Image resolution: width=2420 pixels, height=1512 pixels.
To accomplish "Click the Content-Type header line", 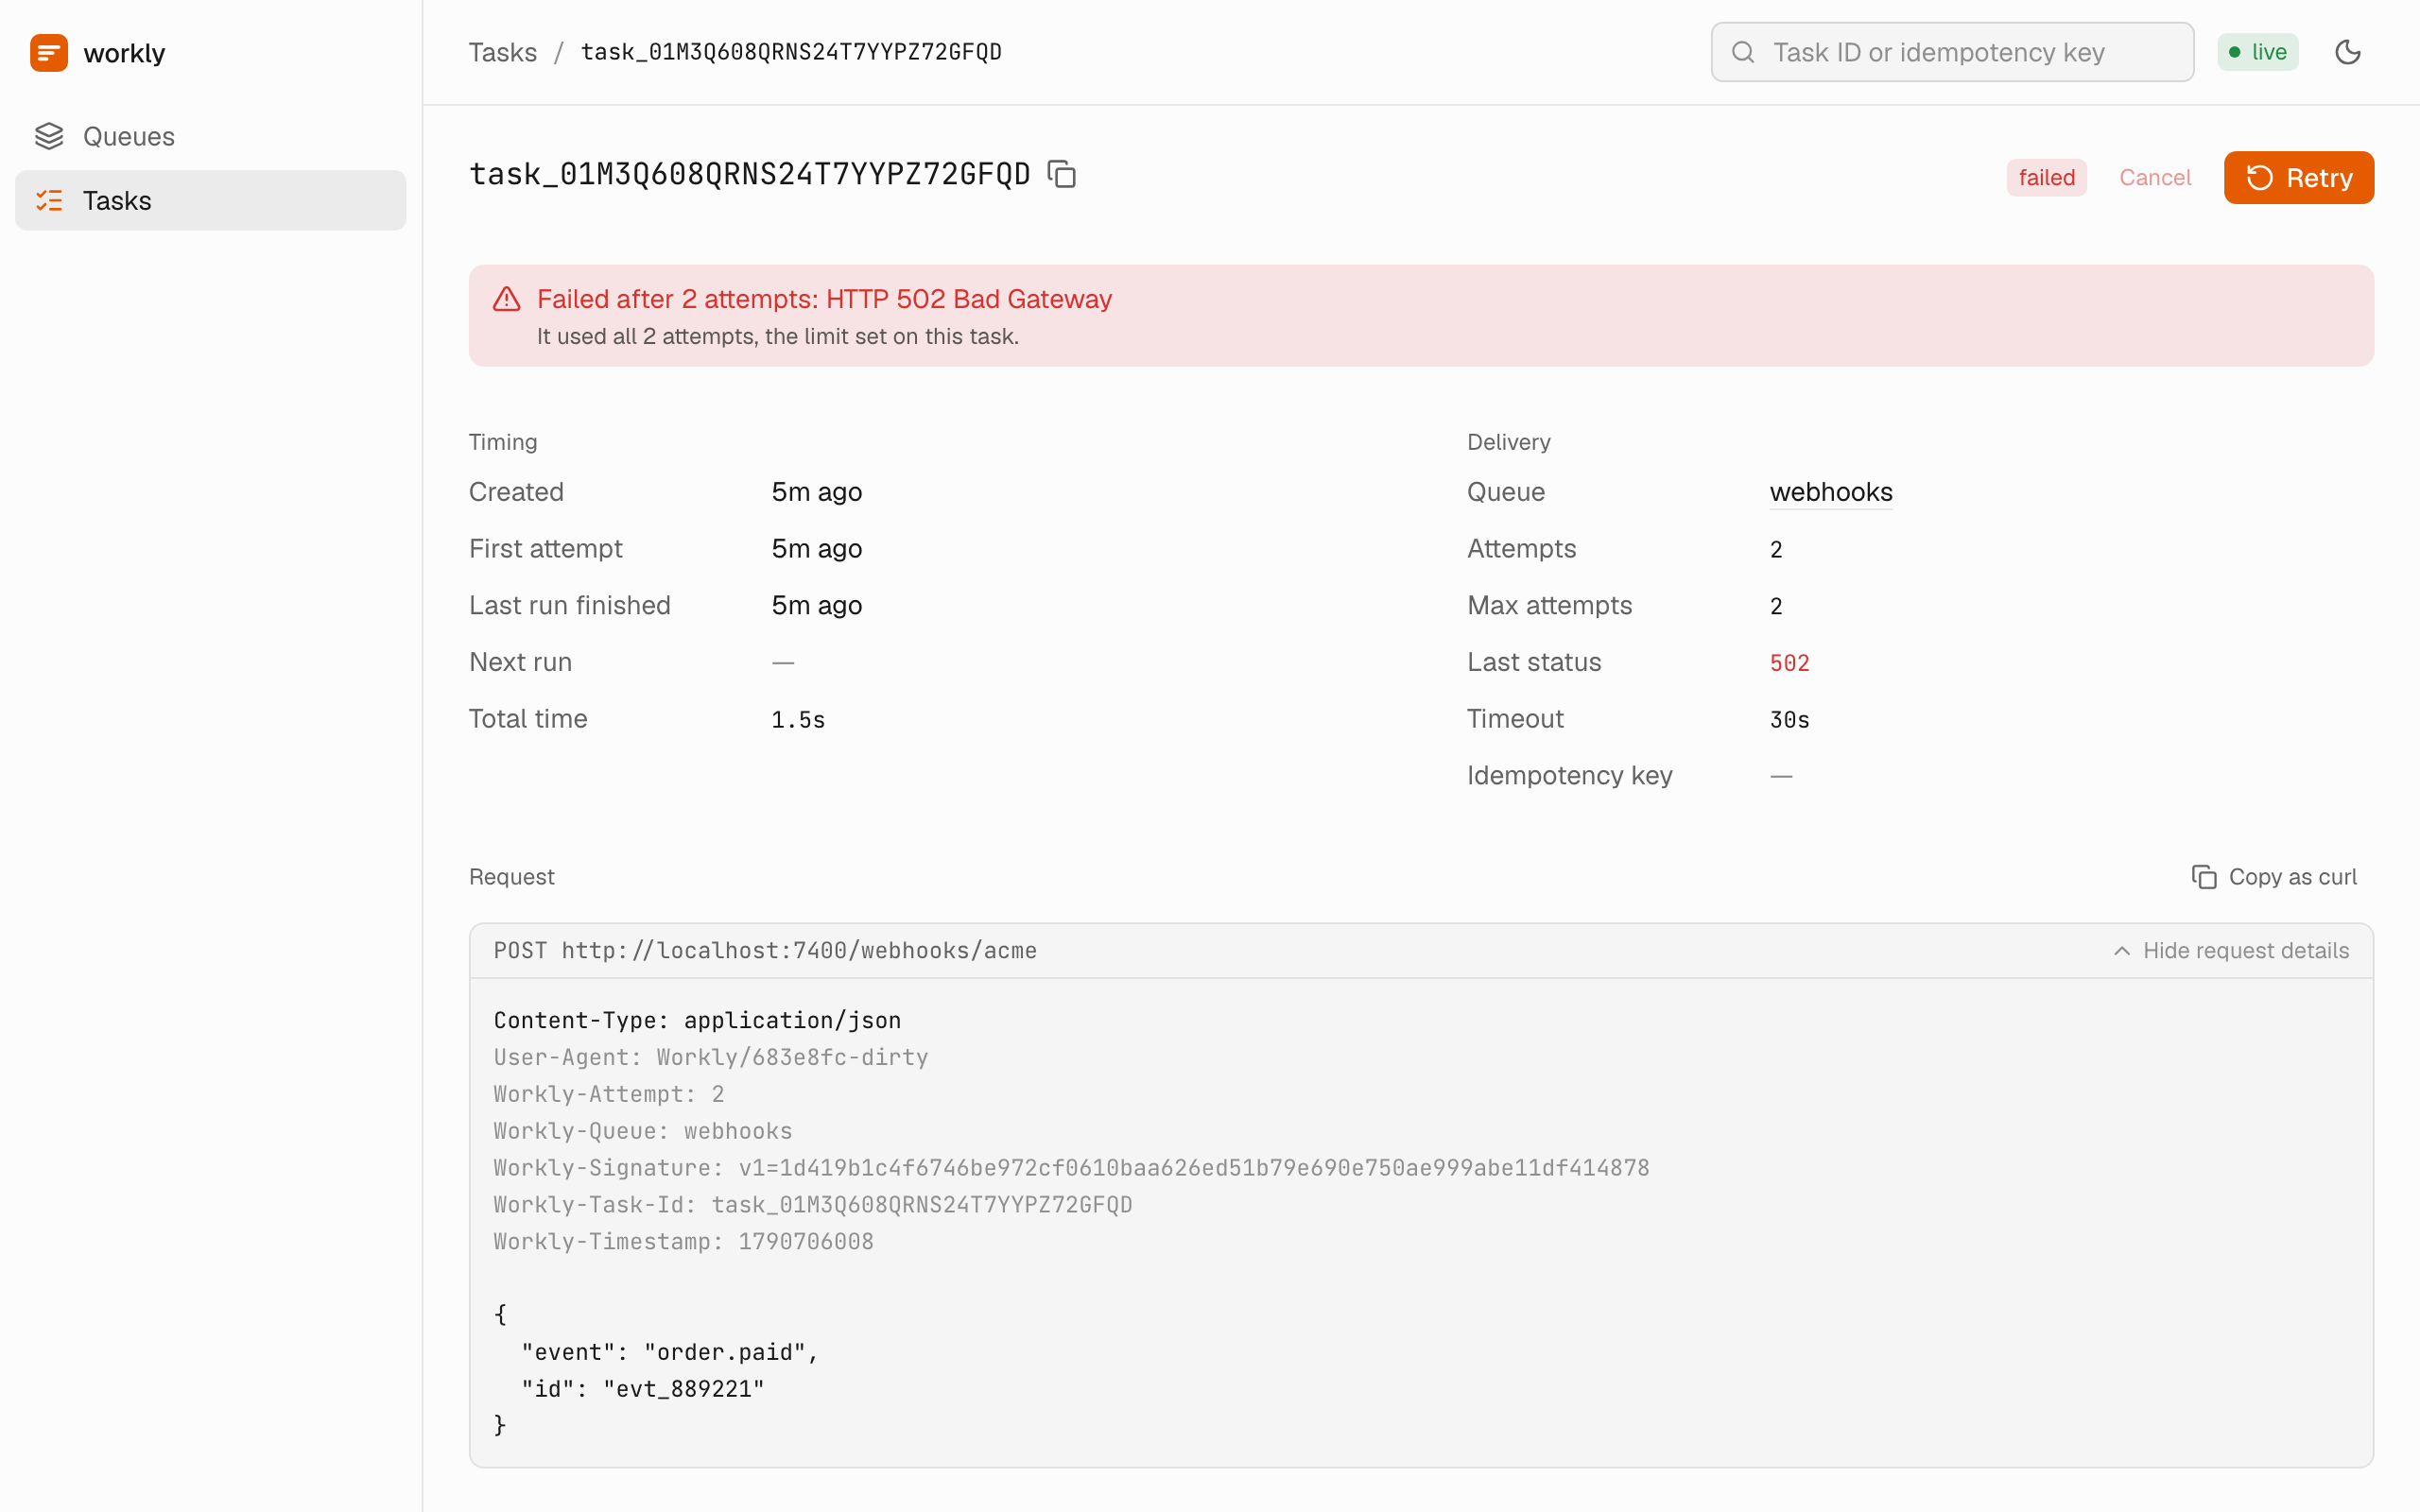I will pyautogui.click(x=697, y=1021).
